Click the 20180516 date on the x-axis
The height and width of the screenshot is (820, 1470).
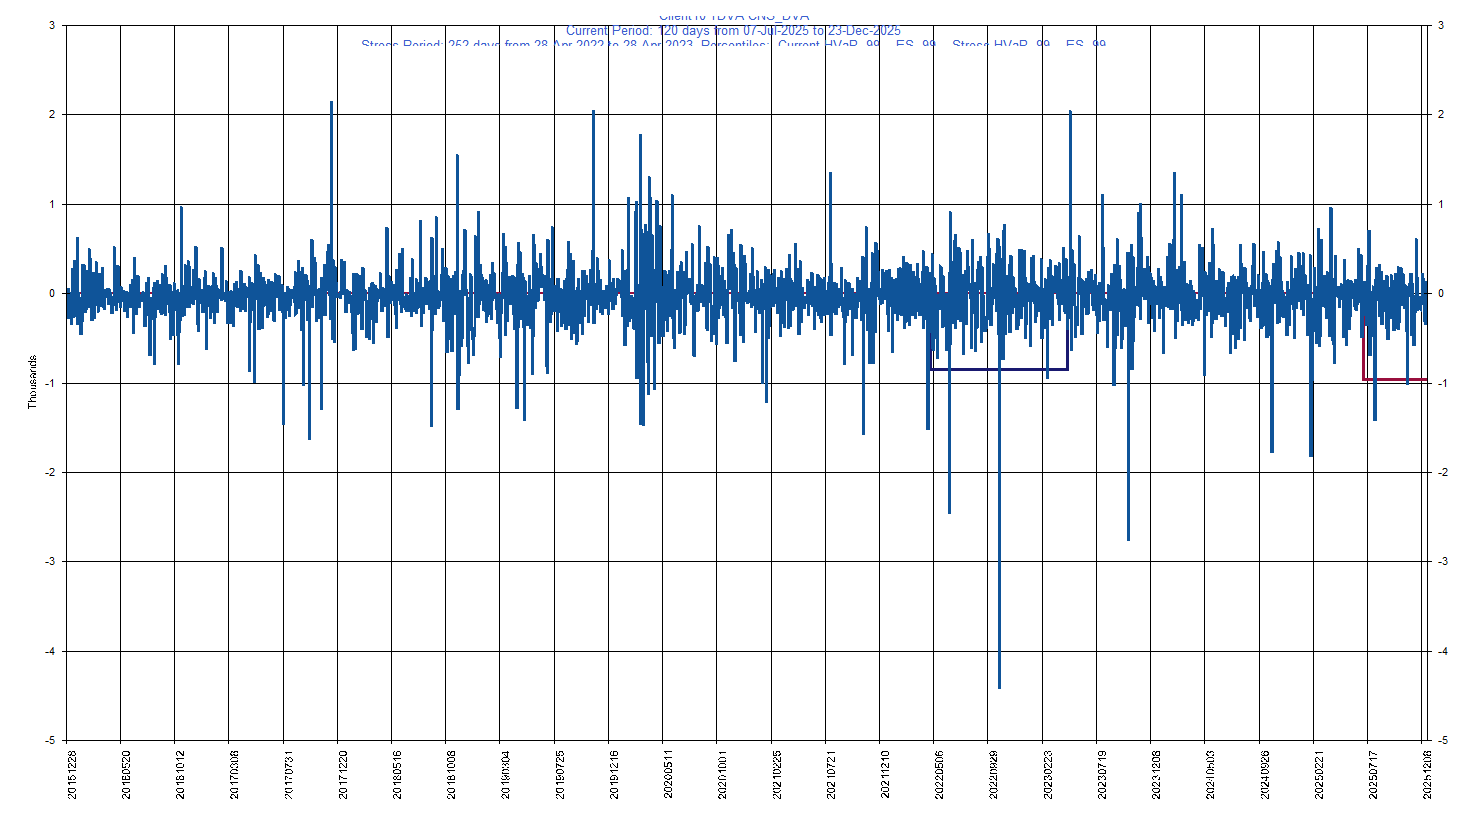pyautogui.click(x=398, y=773)
